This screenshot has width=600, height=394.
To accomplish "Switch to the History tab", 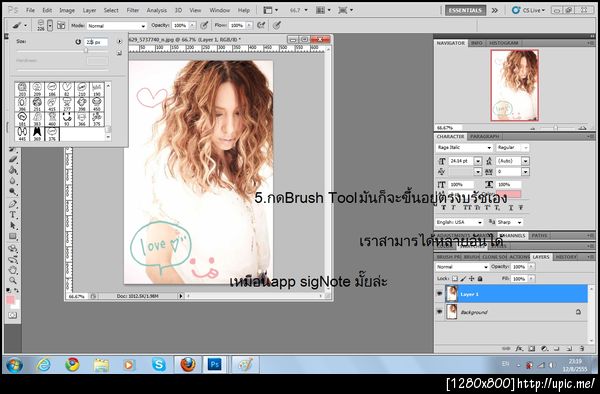I will (566, 257).
